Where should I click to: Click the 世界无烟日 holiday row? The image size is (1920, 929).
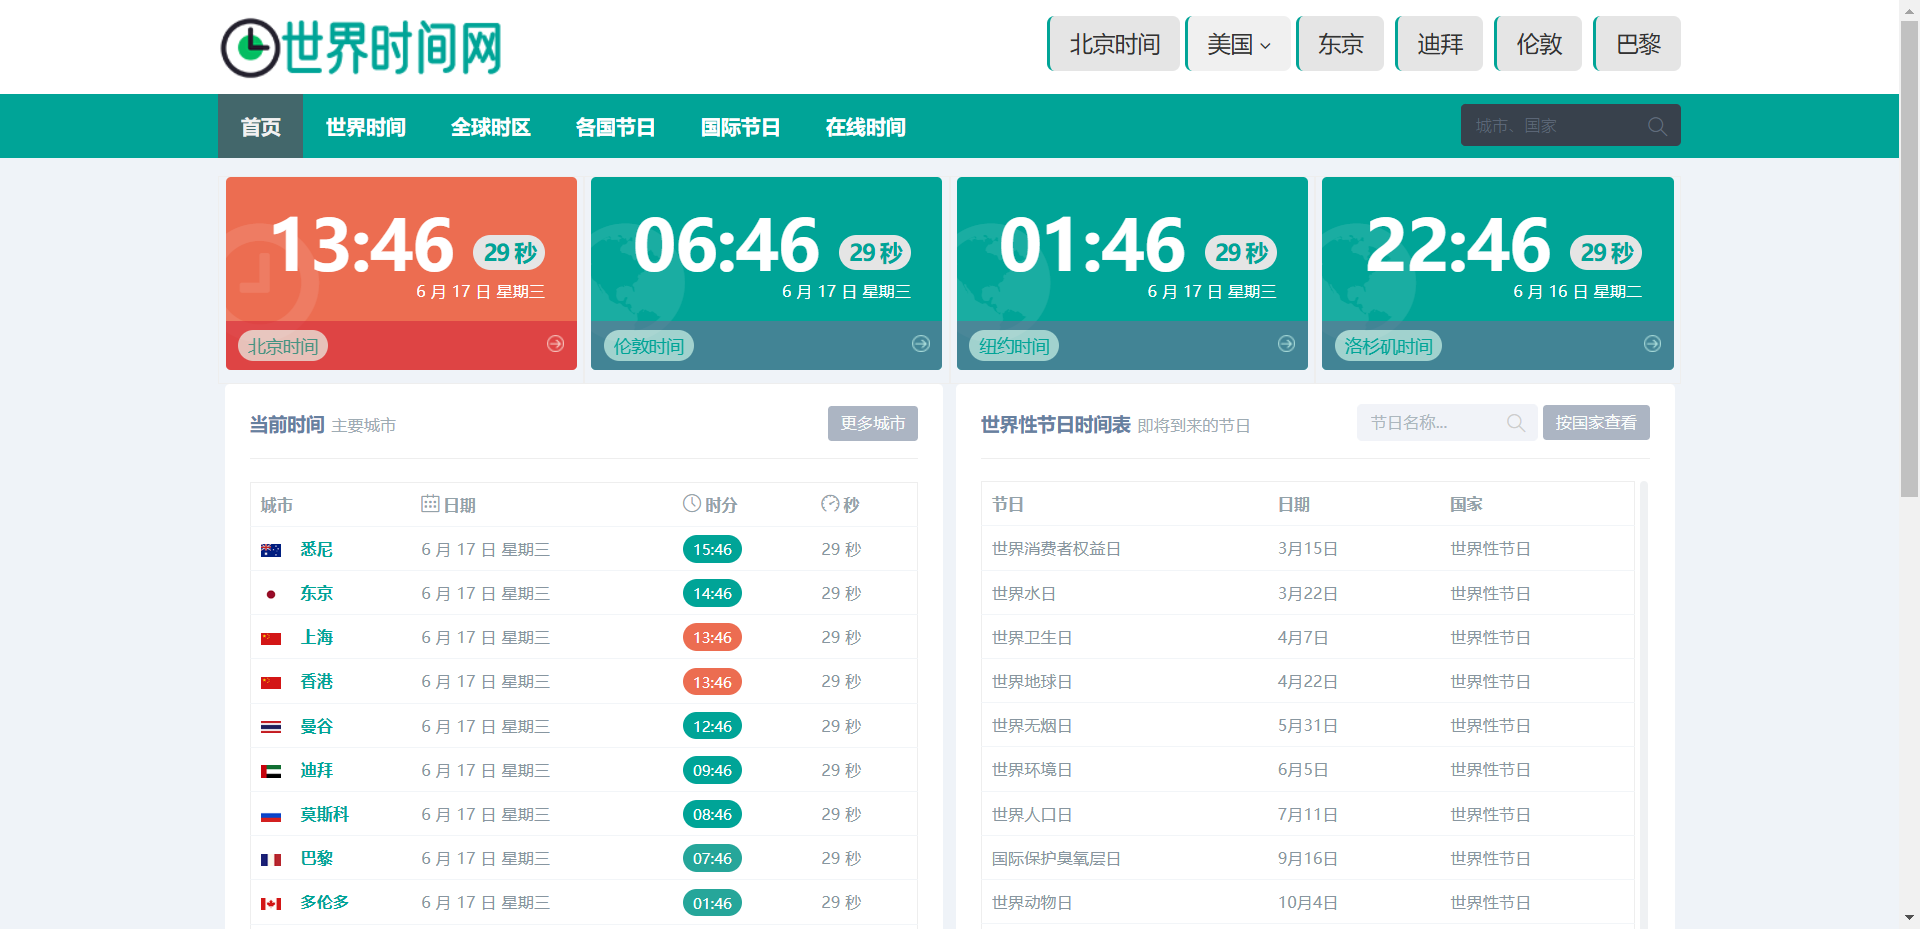1307,726
